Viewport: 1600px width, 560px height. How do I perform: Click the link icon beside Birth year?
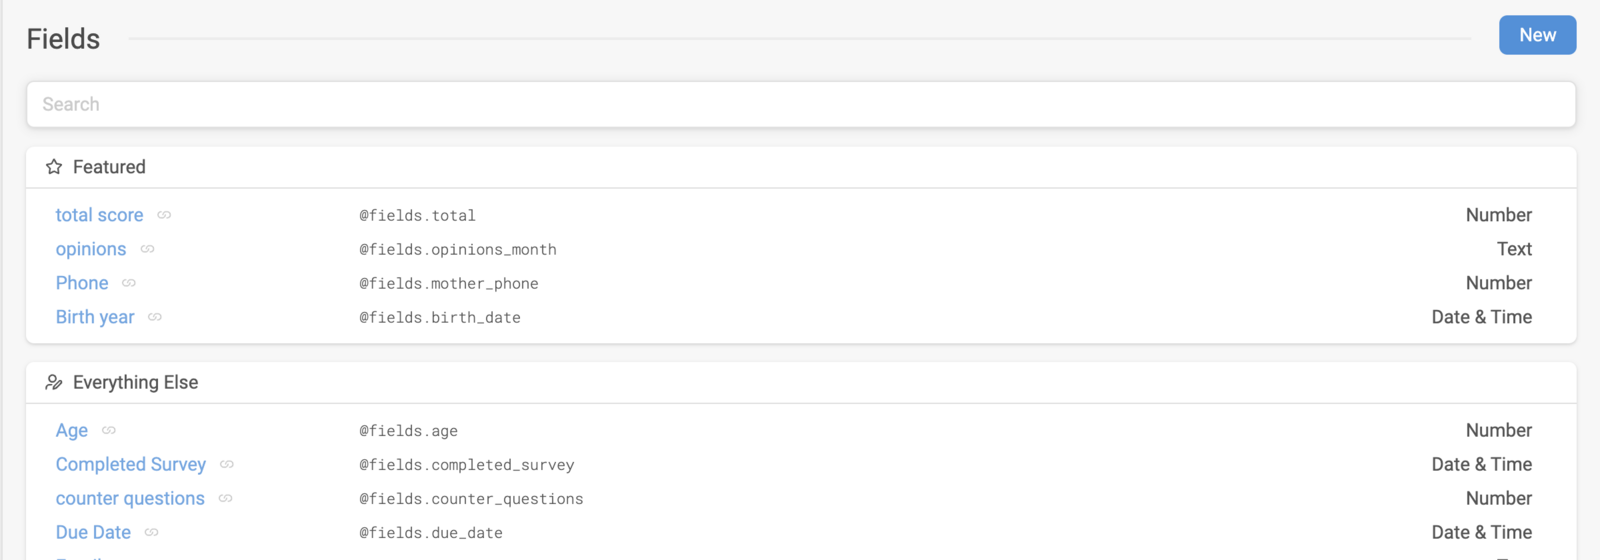pos(155,317)
